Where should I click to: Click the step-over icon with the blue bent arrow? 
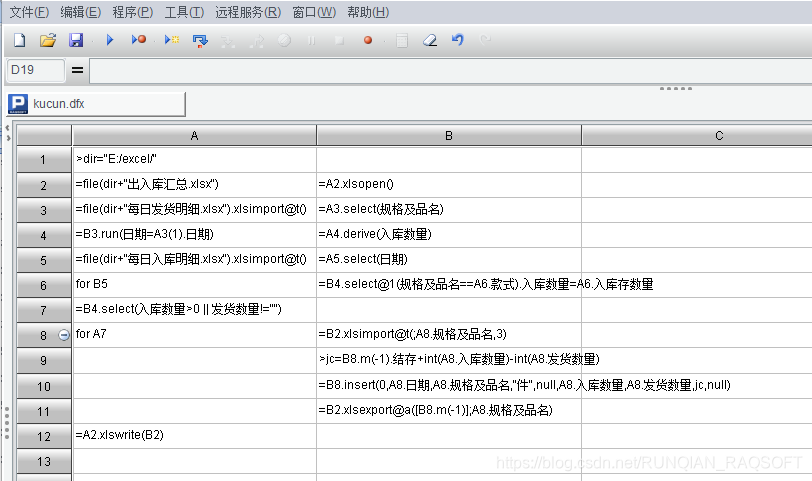click(x=200, y=40)
